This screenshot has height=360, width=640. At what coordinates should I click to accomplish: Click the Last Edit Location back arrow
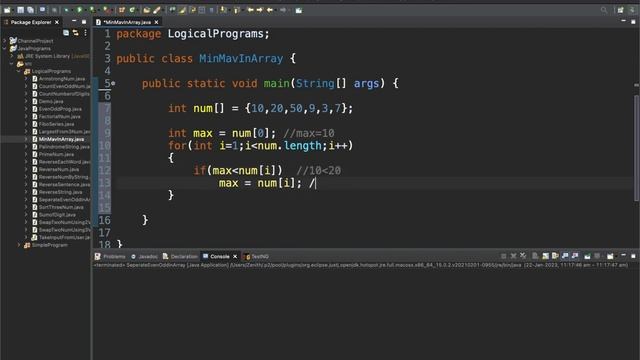click(250, 10)
